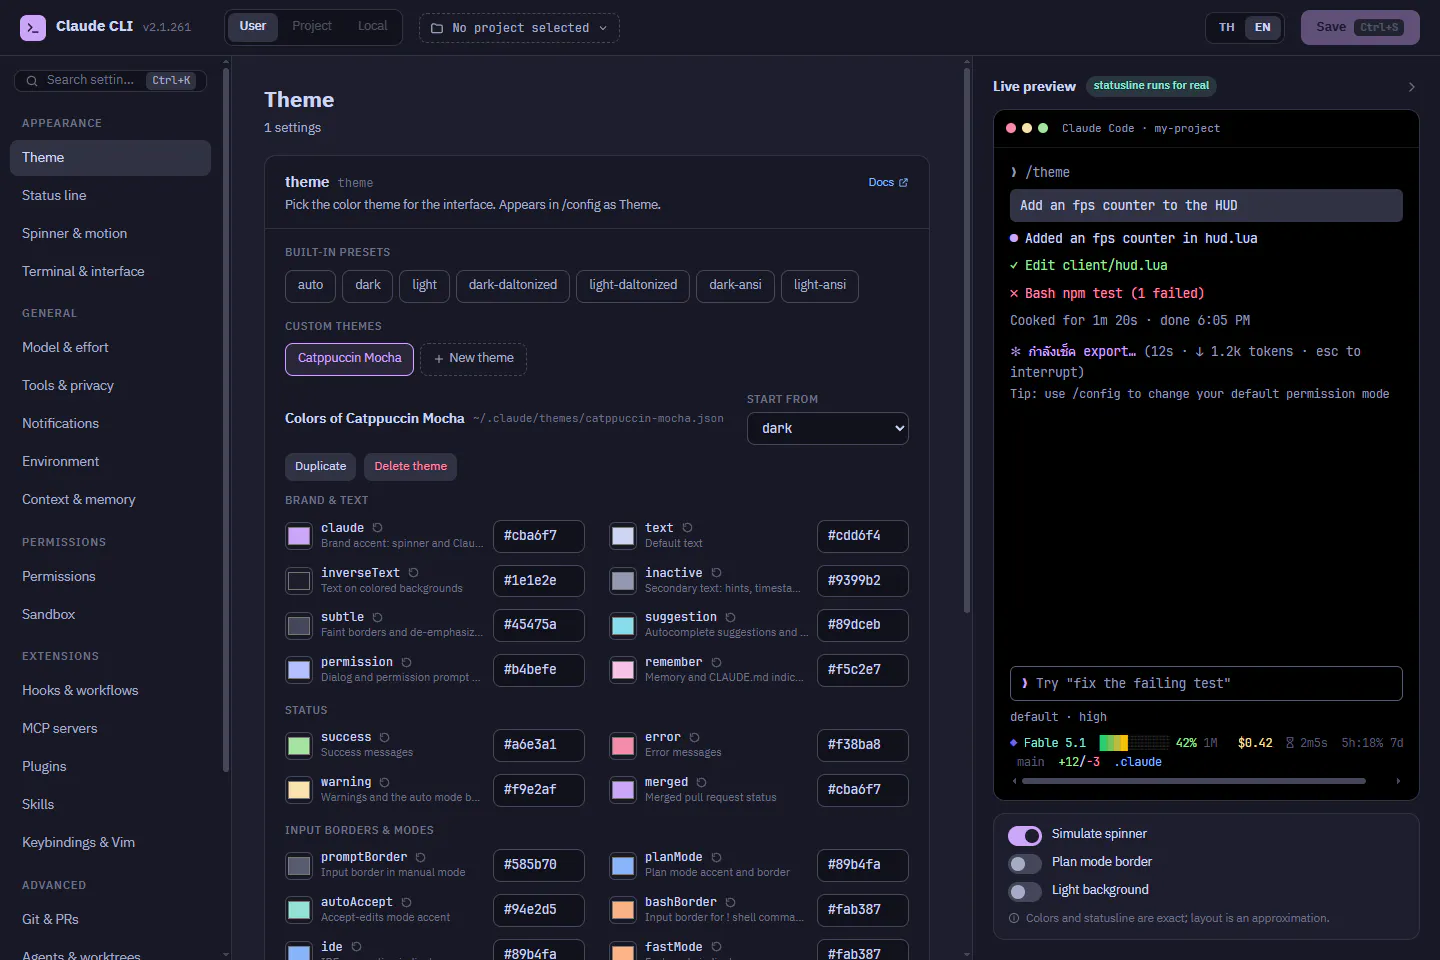Click the info icon beside approximation note
This screenshot has height=960, width=1440.
click(1014, 918)
